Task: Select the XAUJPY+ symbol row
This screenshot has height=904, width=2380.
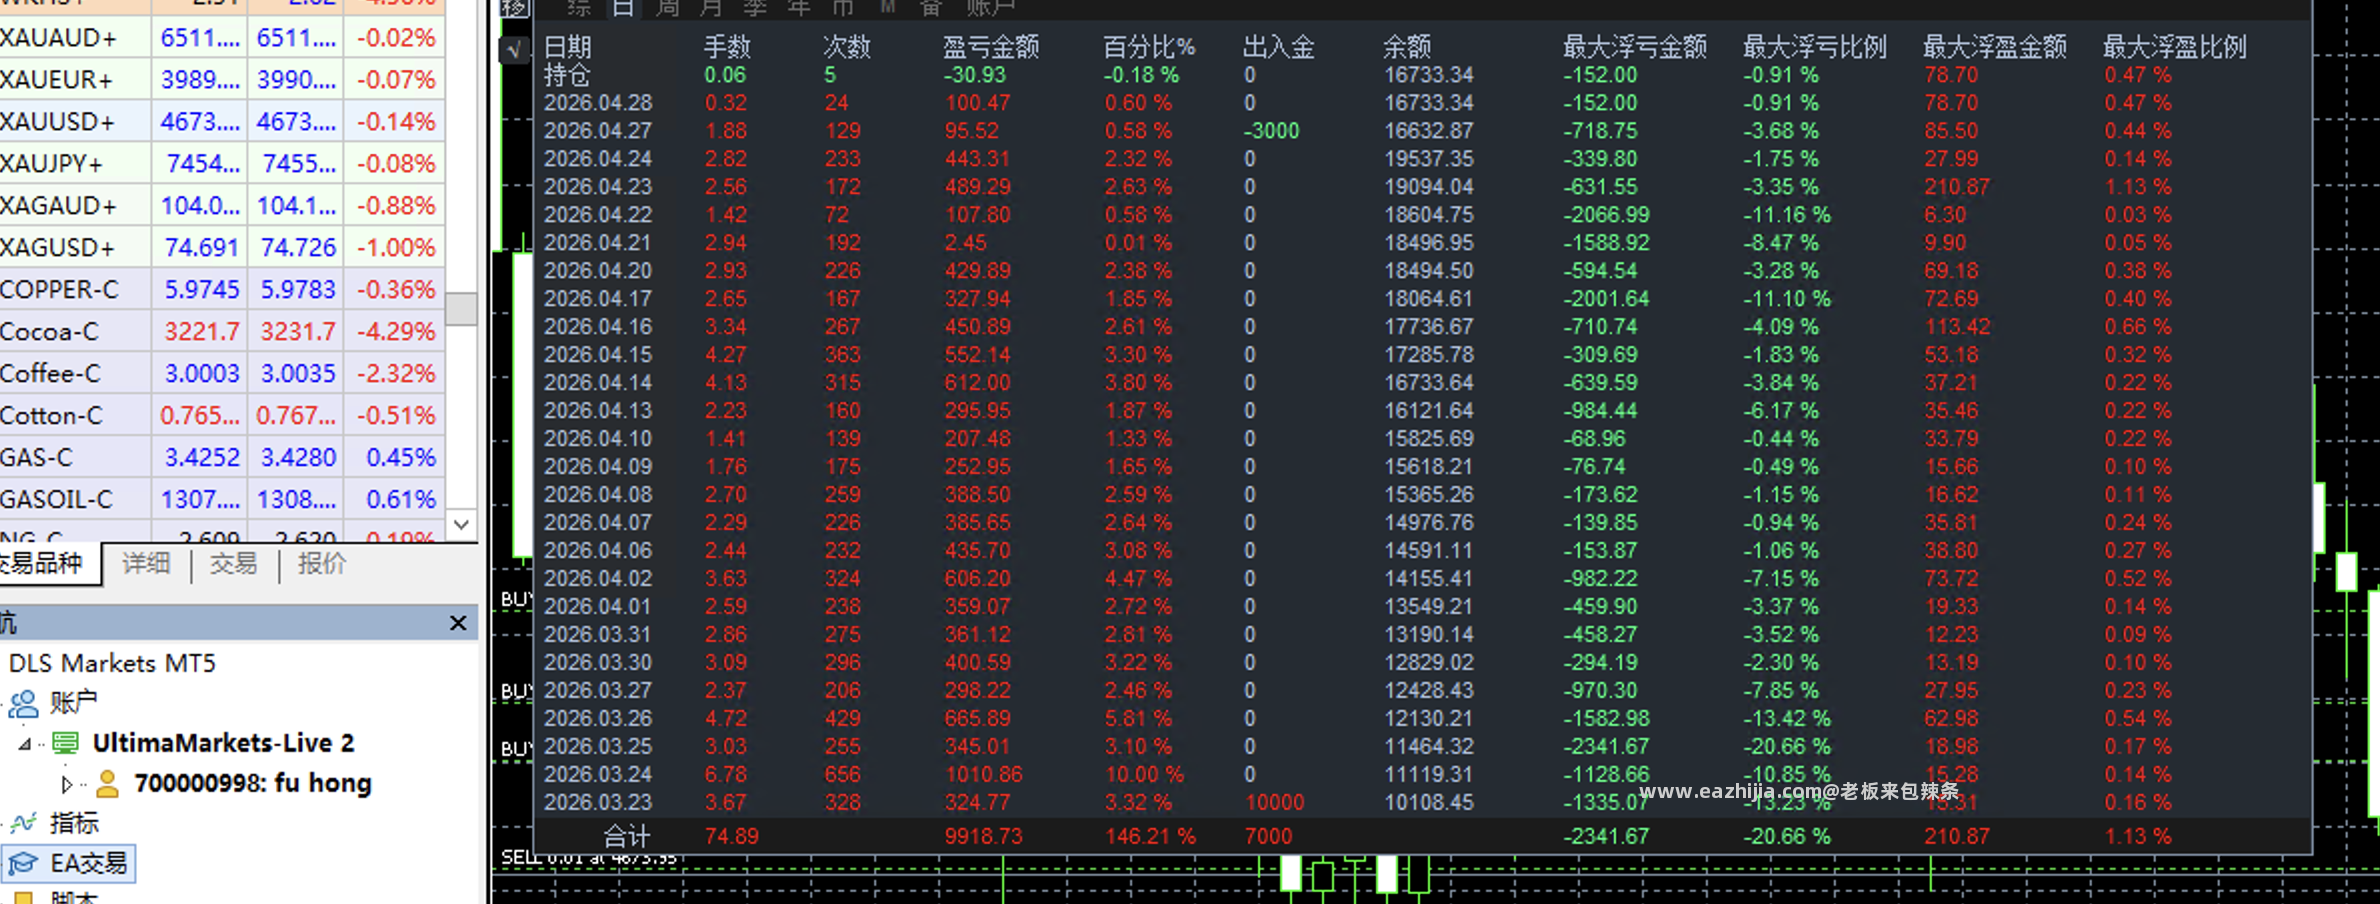Action: tap(222, 163)
